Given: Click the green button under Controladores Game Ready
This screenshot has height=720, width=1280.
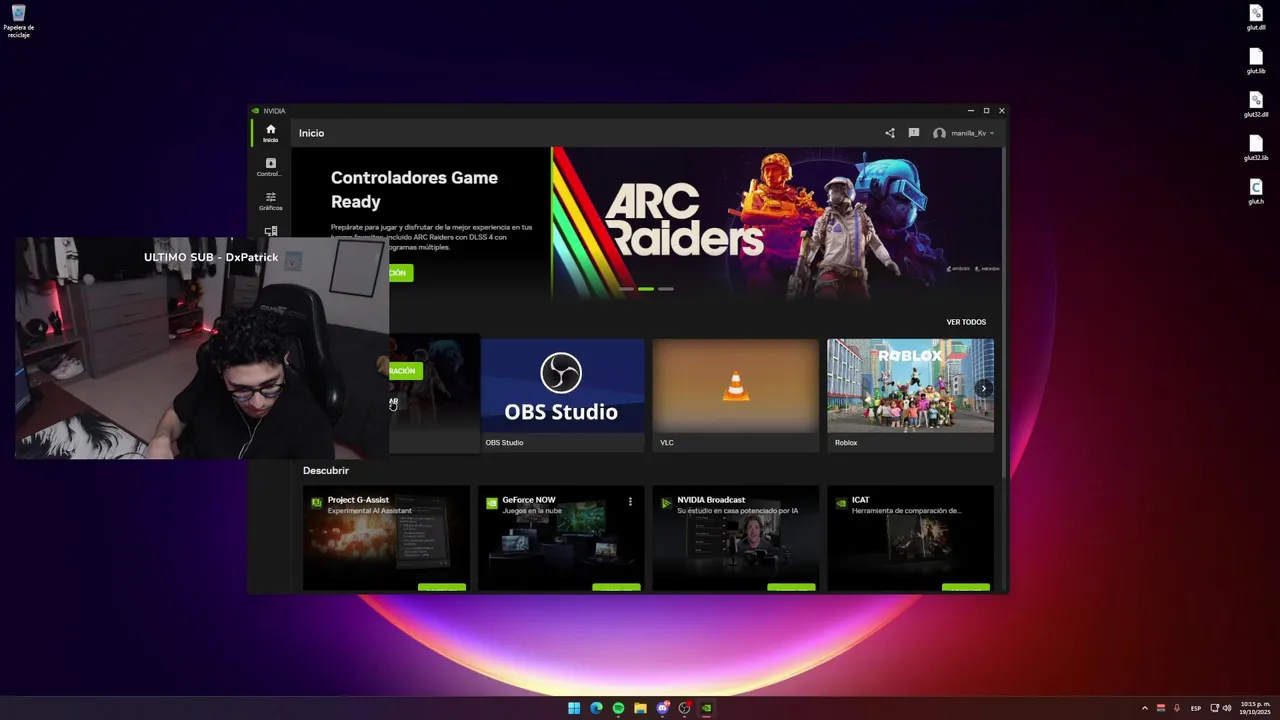Looking at the screenshot, I should pyautogui.click(x=400, y=273).
